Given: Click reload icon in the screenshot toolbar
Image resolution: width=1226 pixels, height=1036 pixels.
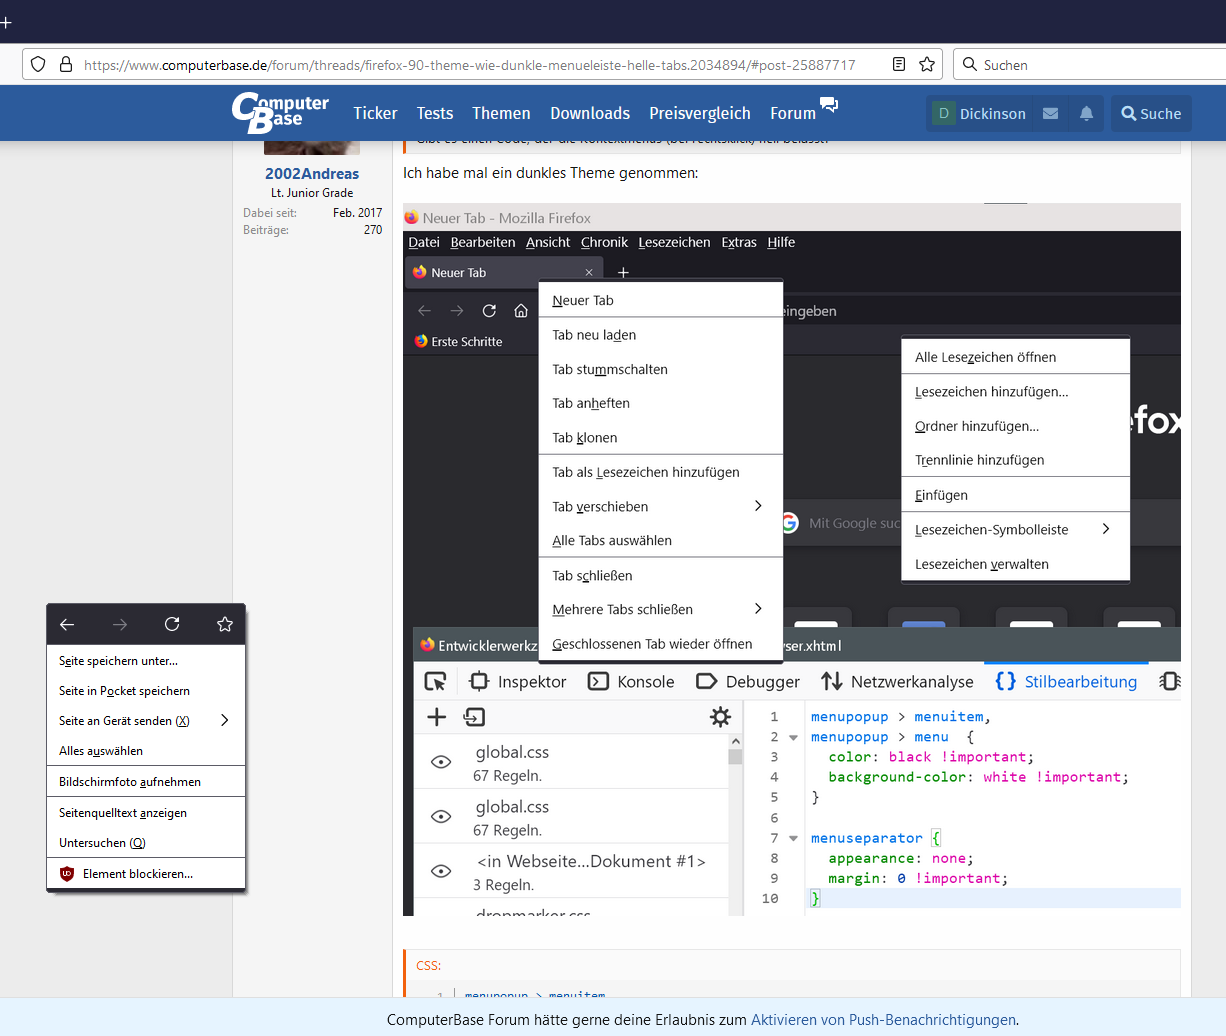Looking at the screenshot, I should click(x=489, y=310).
